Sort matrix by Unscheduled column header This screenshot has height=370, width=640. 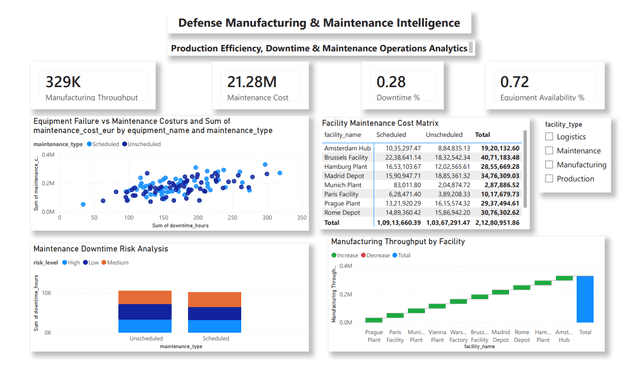pos(444,135)
